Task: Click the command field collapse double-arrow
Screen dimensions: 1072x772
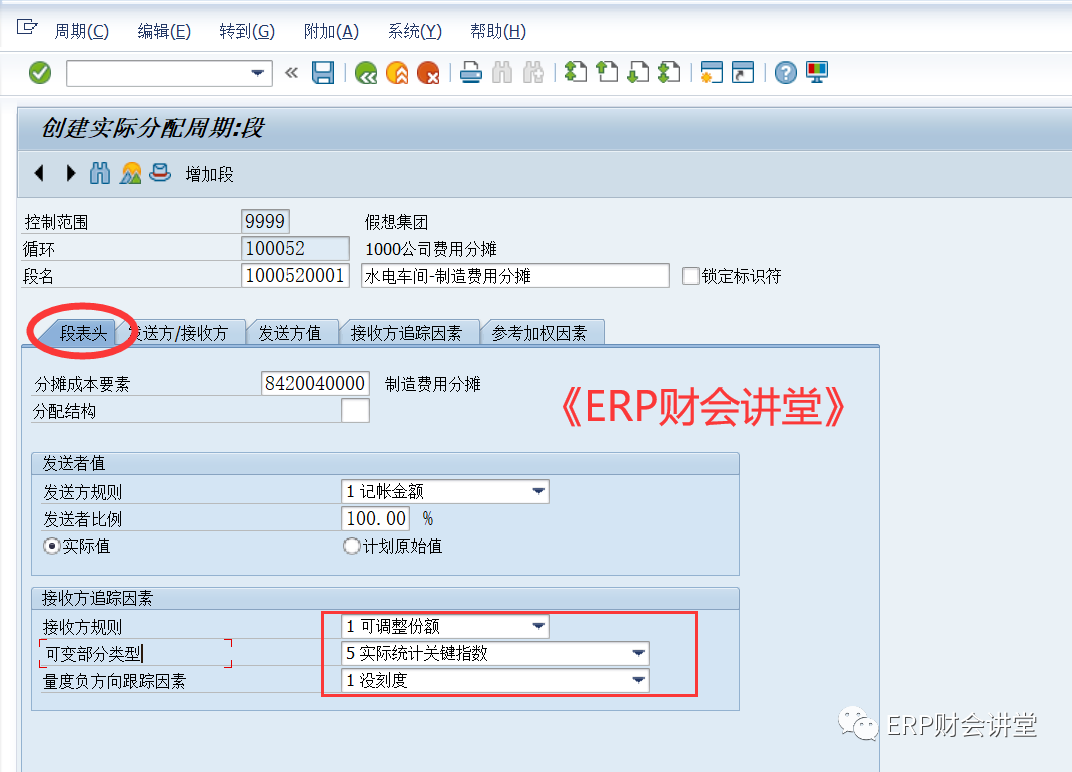Action: point(291,72)
